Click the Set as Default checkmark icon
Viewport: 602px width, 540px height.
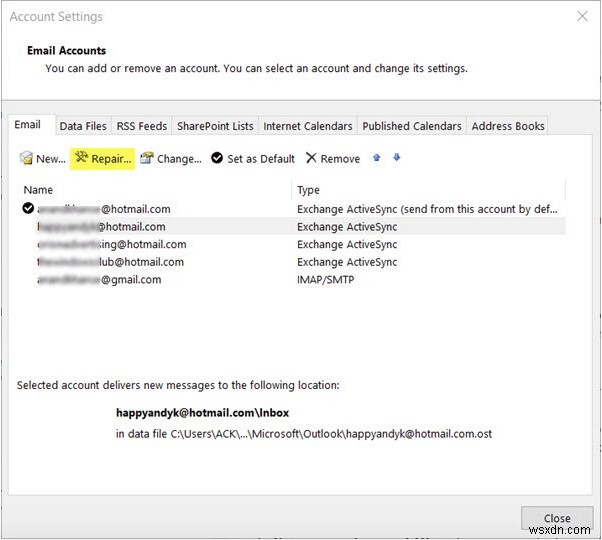(217, 158)
